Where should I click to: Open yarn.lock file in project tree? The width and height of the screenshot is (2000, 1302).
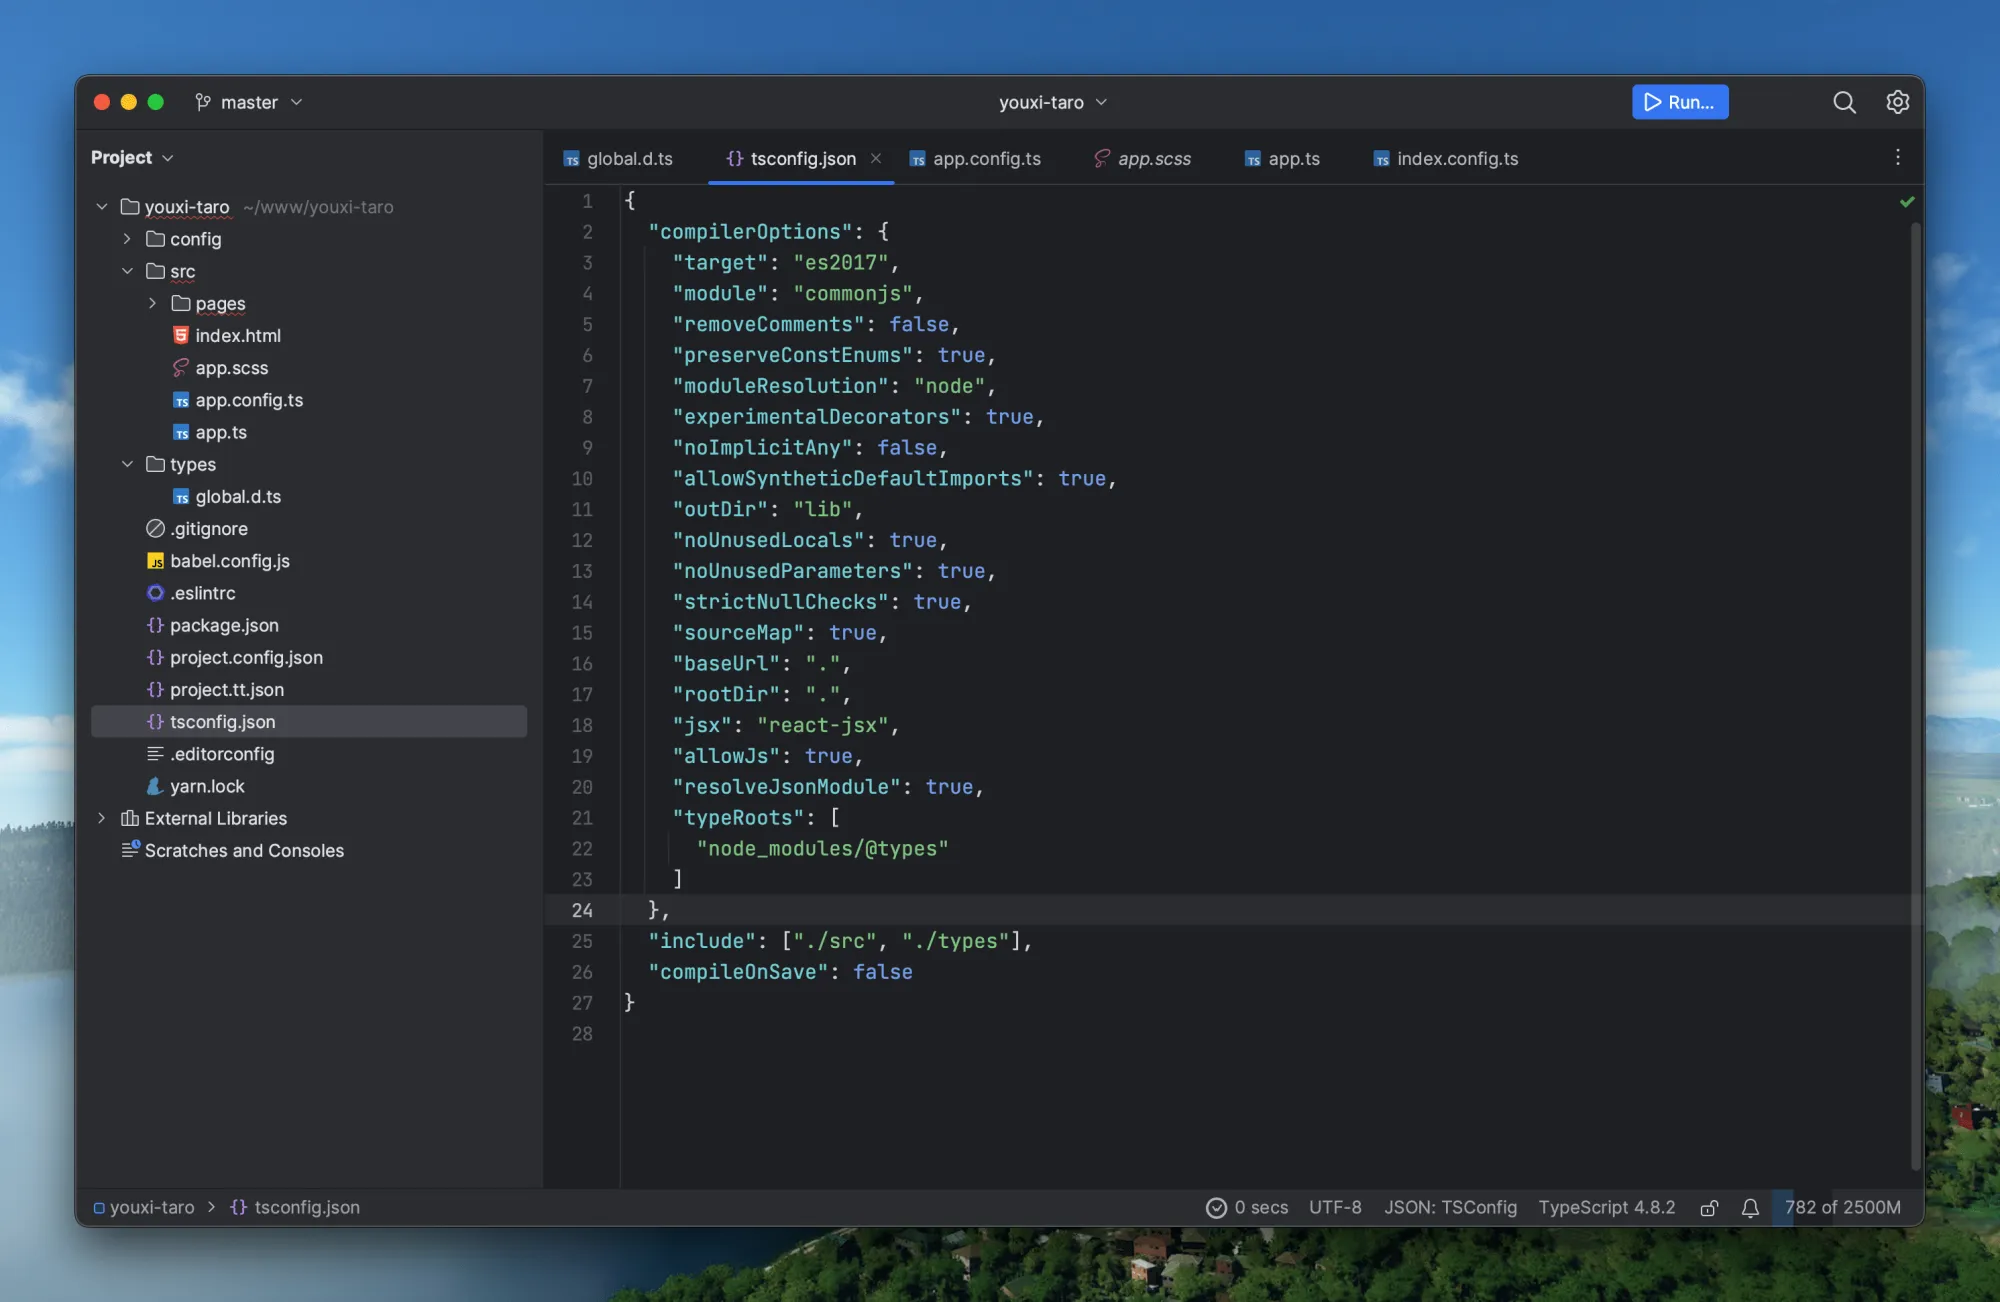(x=207, y=786)
